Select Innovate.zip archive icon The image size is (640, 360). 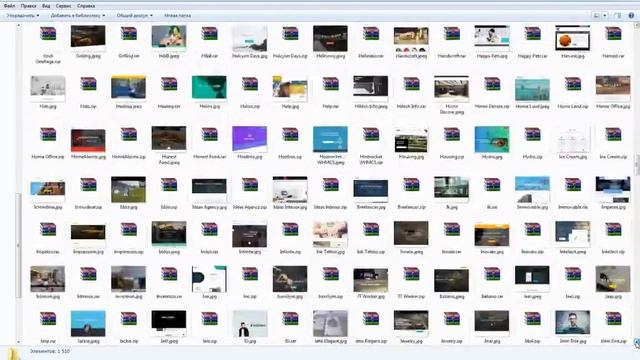532,230
